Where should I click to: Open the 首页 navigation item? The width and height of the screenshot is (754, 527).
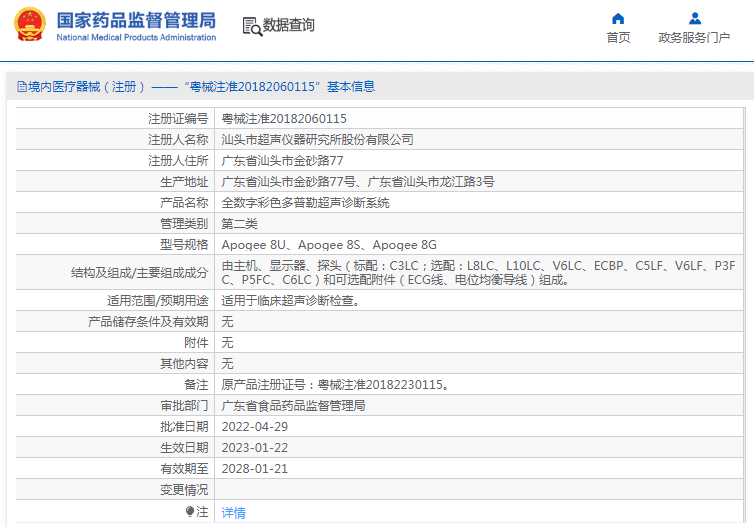(618, 38)
